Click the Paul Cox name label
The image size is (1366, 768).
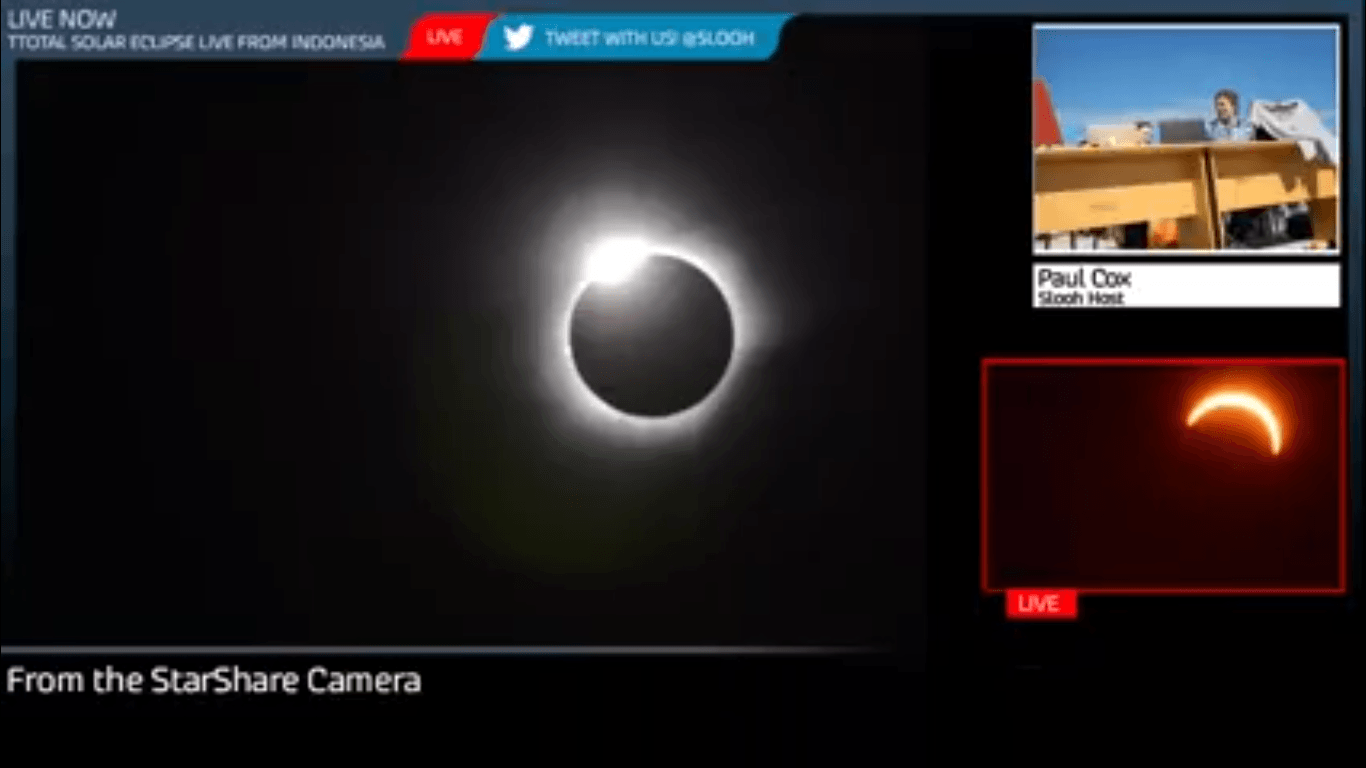pyautogui.click(x=1083, y=278)
